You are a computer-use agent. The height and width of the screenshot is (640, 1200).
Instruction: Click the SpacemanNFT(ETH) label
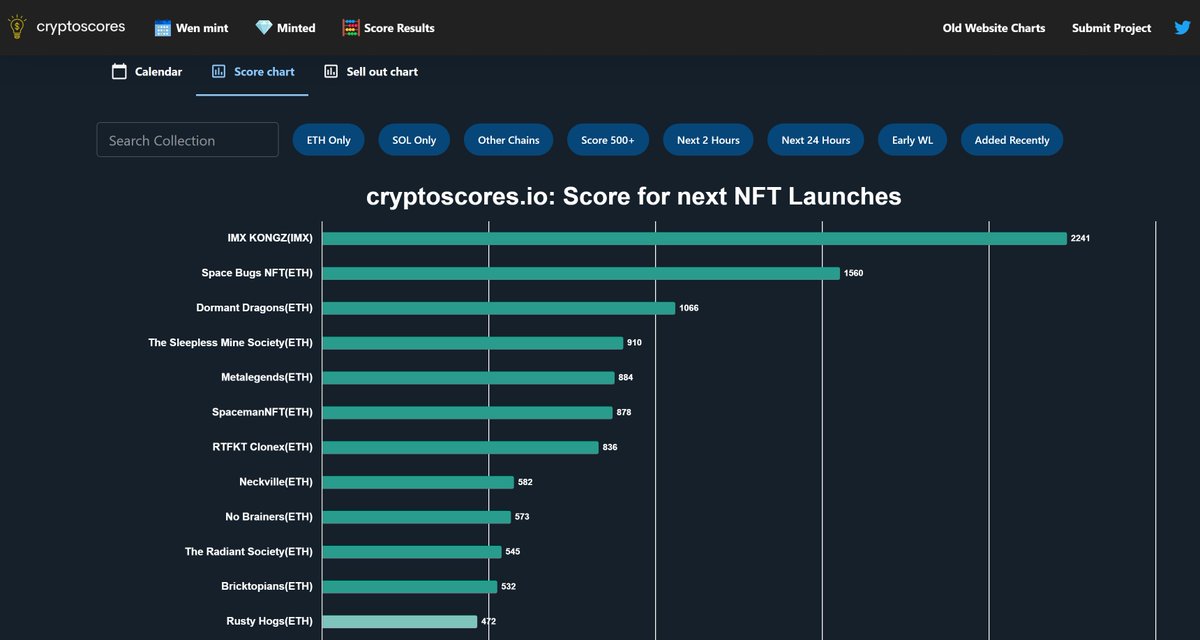(x=262, y=412)
